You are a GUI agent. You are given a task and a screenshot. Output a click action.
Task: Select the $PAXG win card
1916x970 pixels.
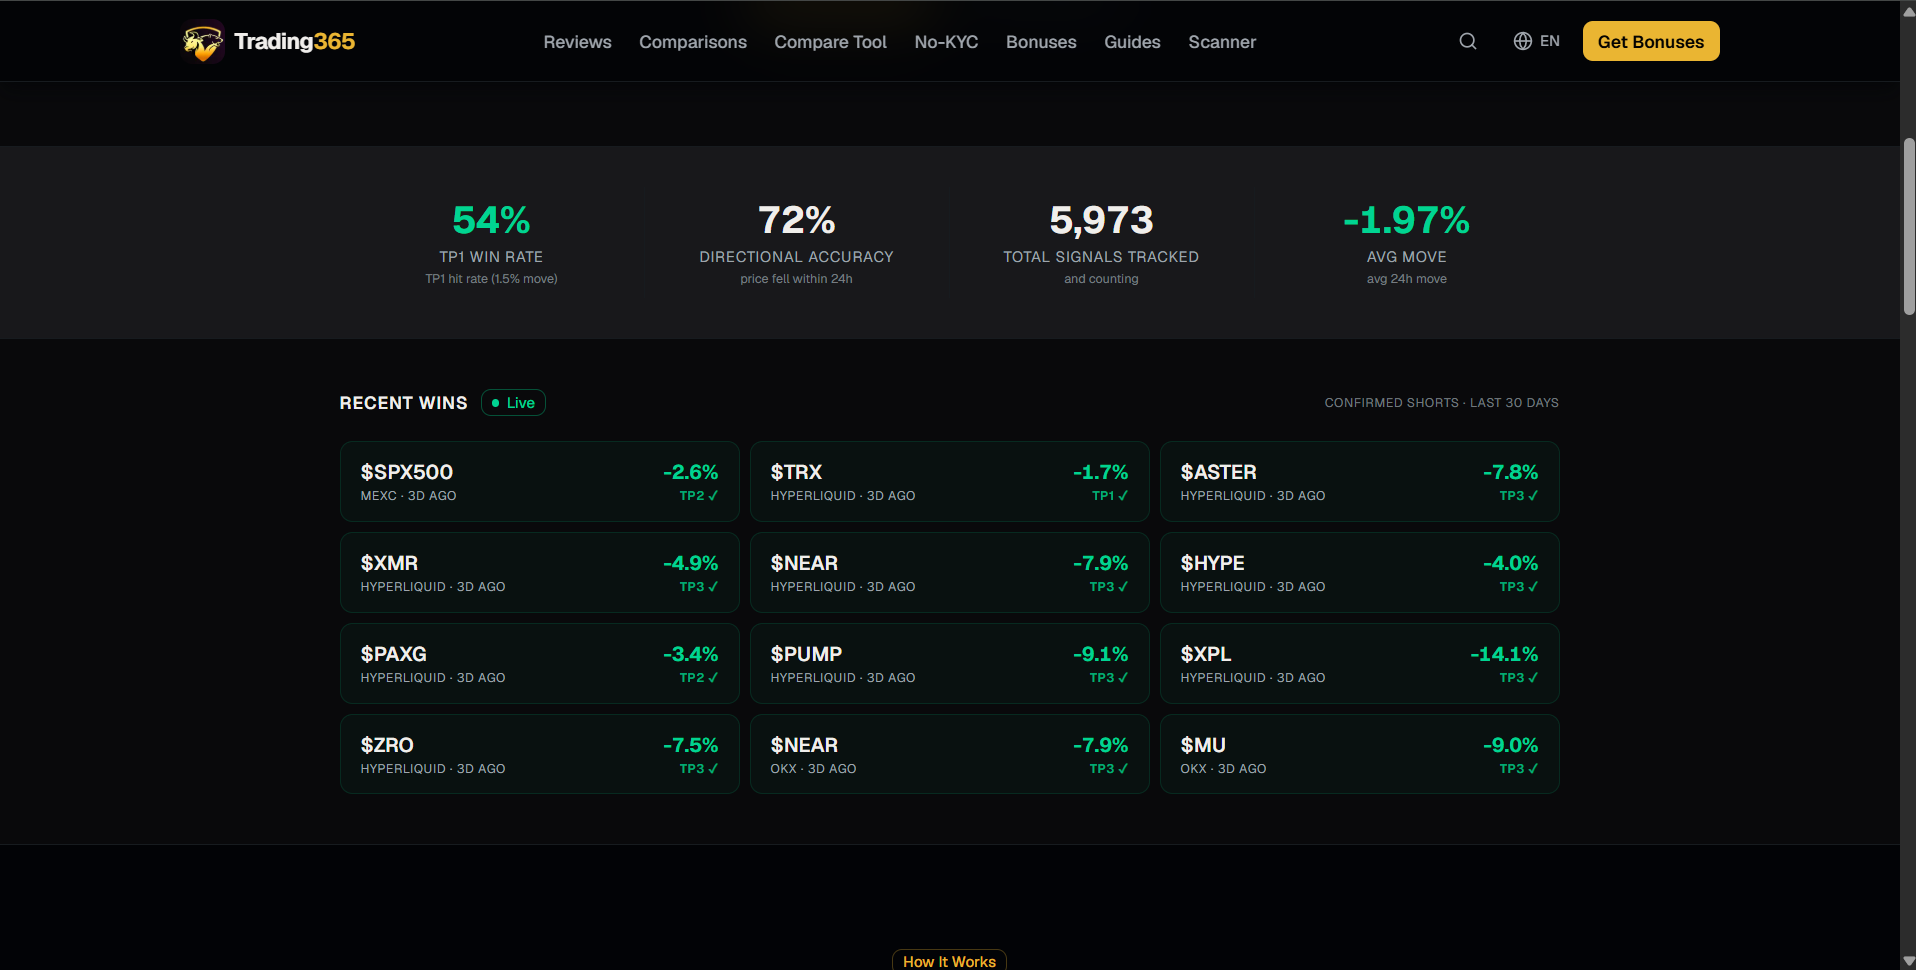tap(539, 663)
